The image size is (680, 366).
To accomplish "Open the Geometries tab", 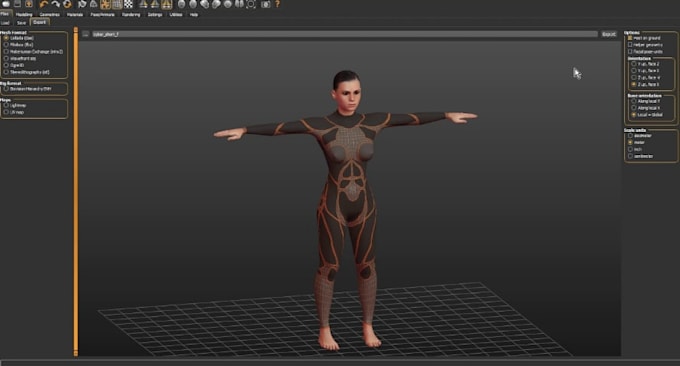I will (49, 14).
